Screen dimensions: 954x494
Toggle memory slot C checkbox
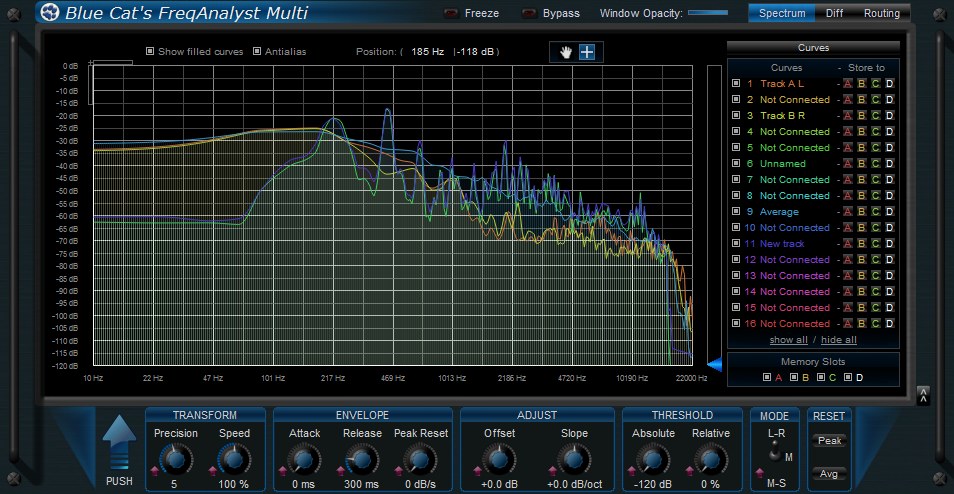pos(821,377)
